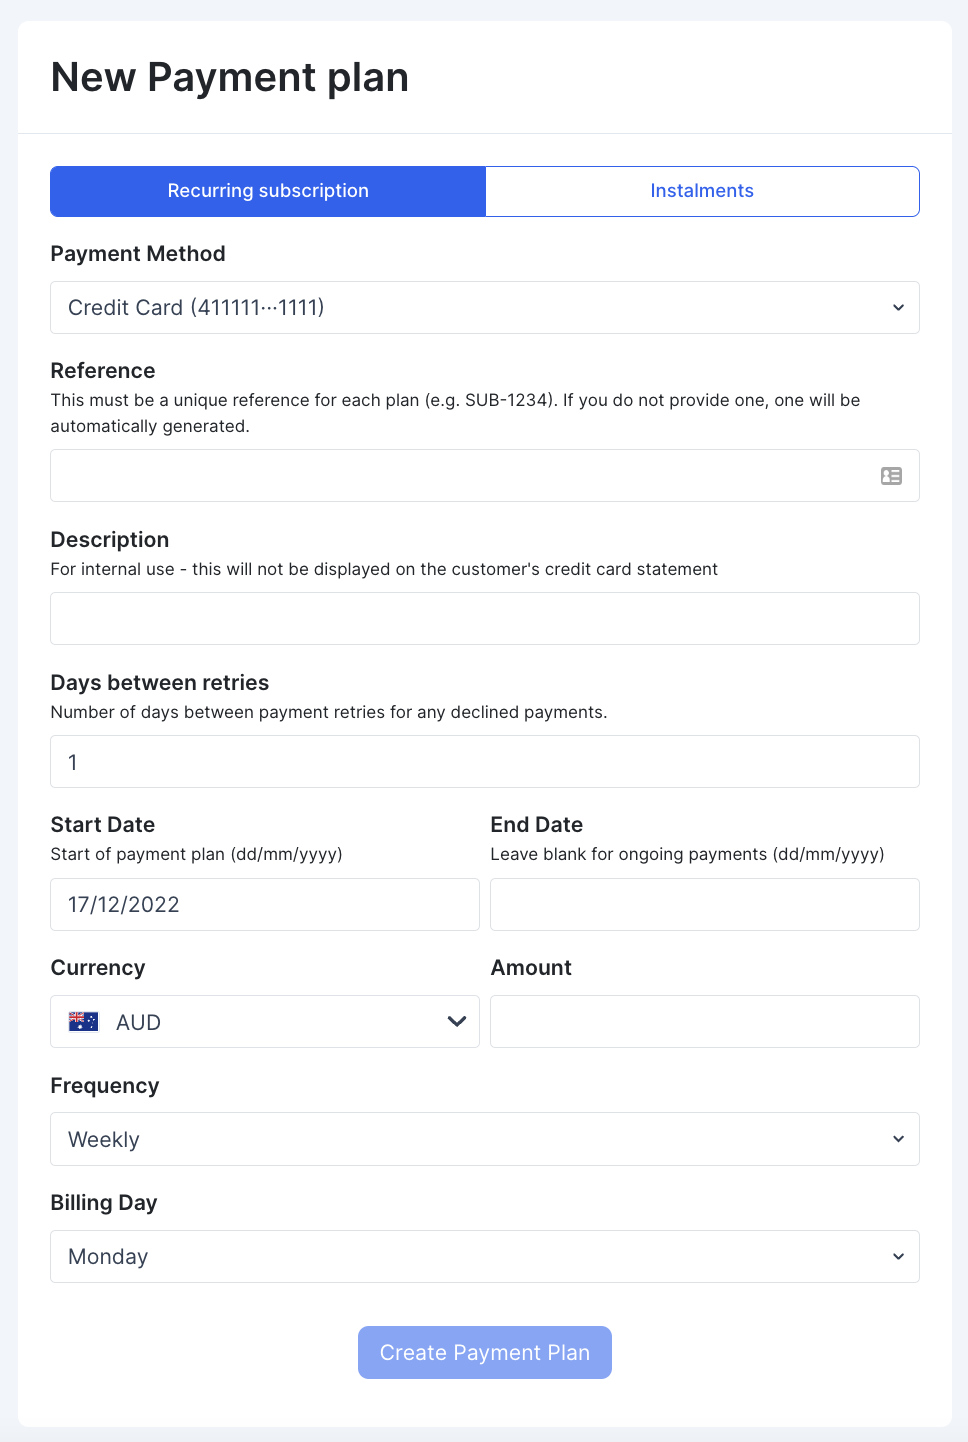This screenshot has width=968, height=1442.
Task: Select the Recurring subscription tab
Action: [268, 191]
